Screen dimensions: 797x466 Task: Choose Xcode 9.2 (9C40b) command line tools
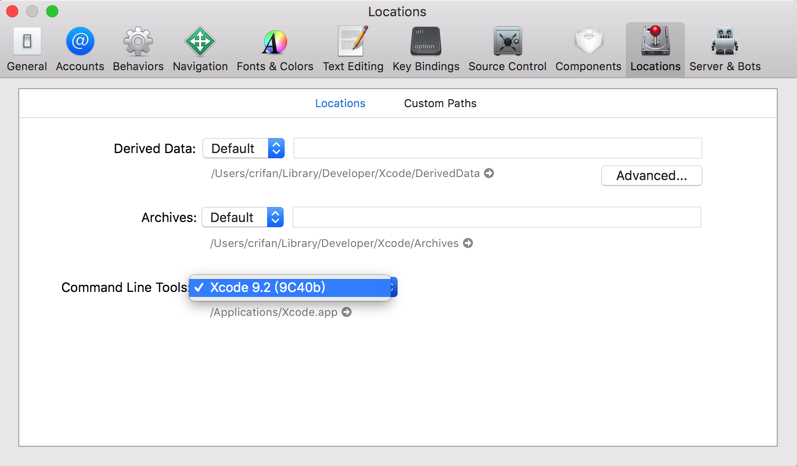290,288
